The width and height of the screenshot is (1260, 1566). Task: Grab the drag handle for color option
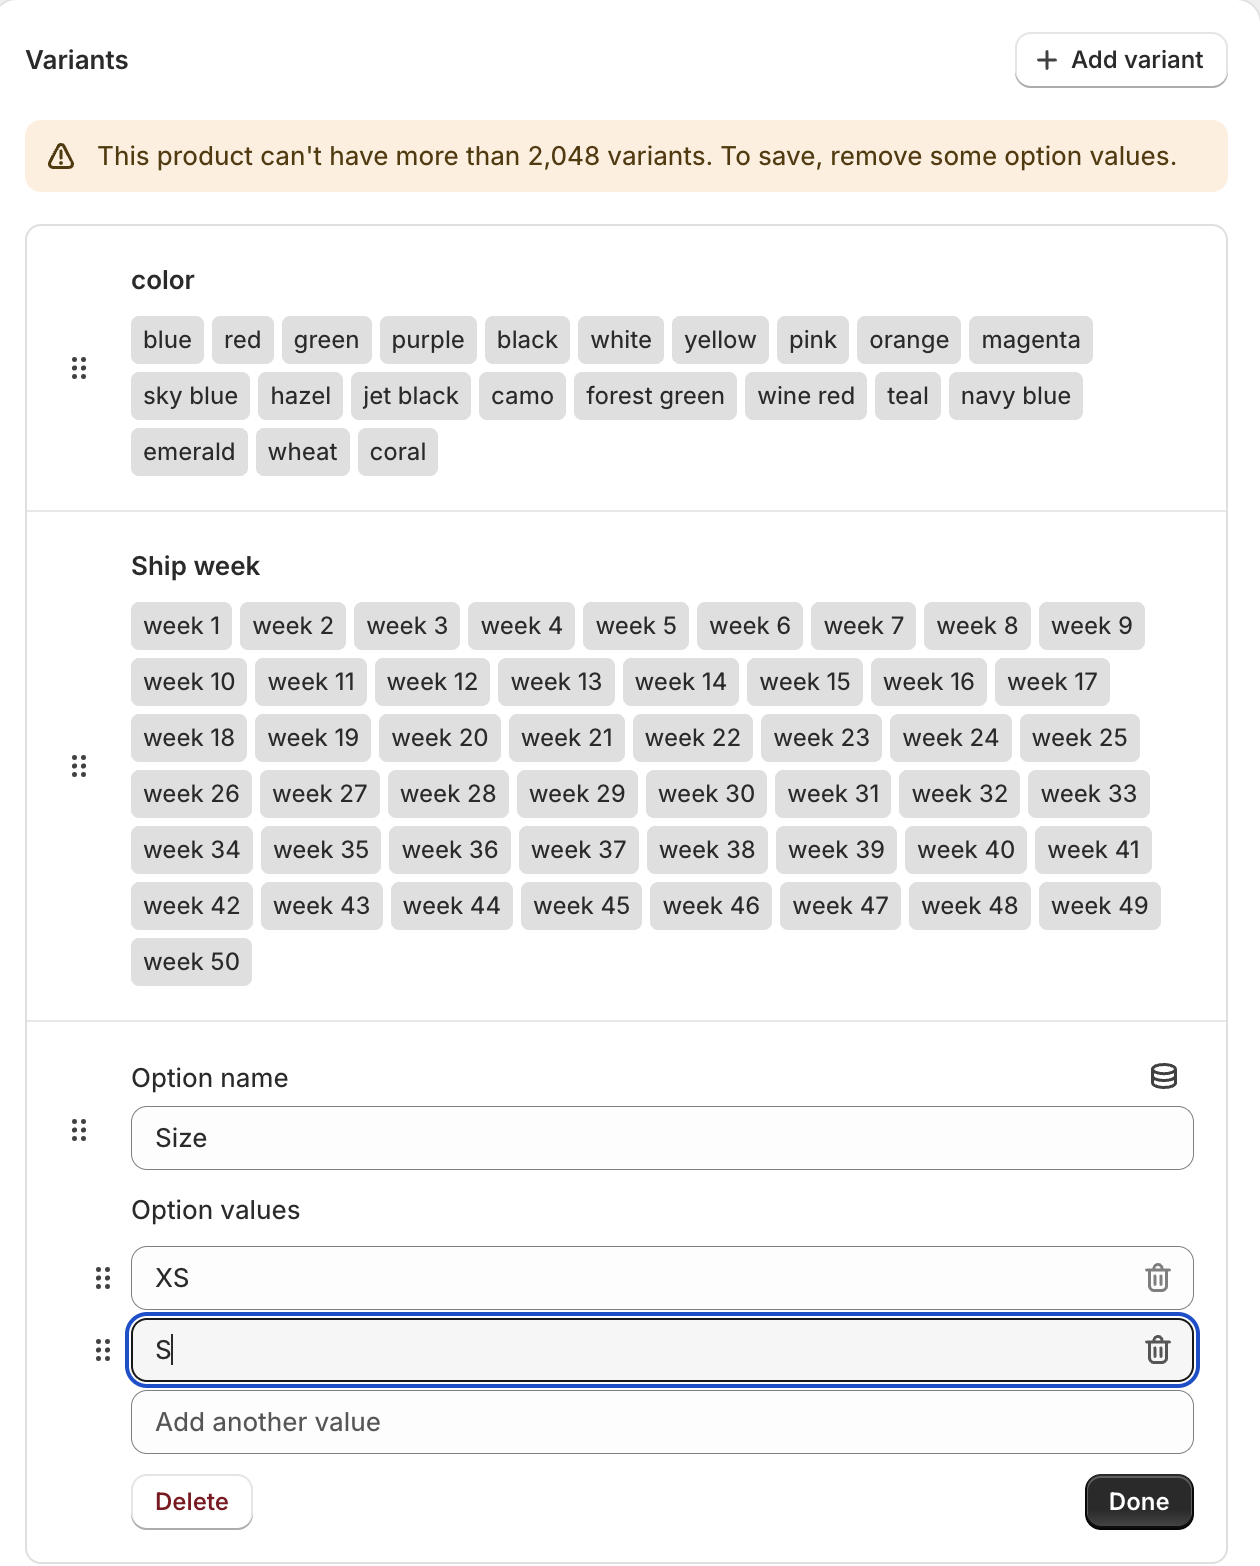79,368
